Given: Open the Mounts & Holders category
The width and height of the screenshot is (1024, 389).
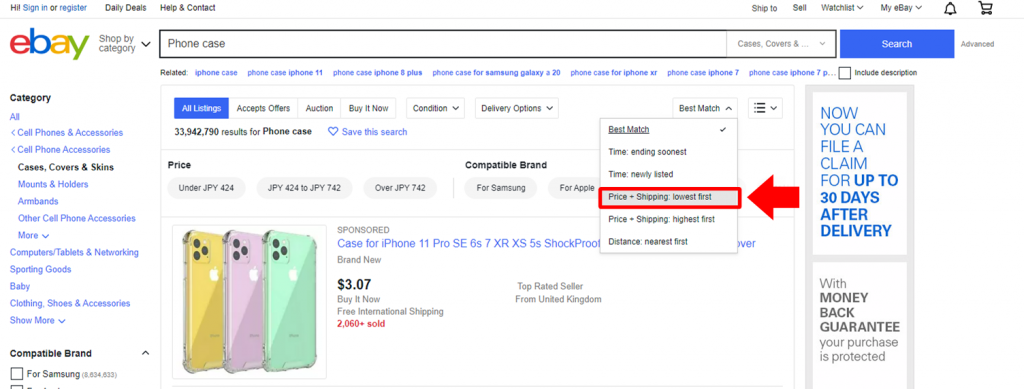Looking at the screenshot, I should click(53, 184).
